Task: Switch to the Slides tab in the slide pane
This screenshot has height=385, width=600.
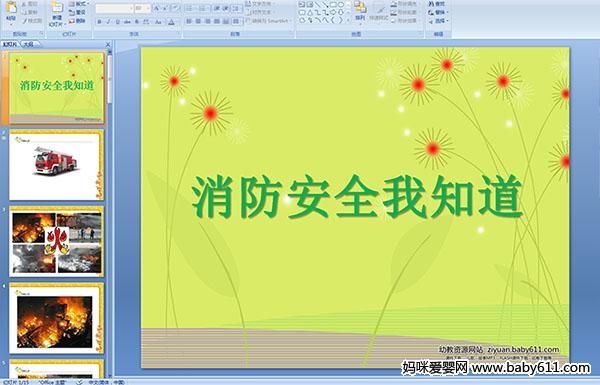Action: 10,44
